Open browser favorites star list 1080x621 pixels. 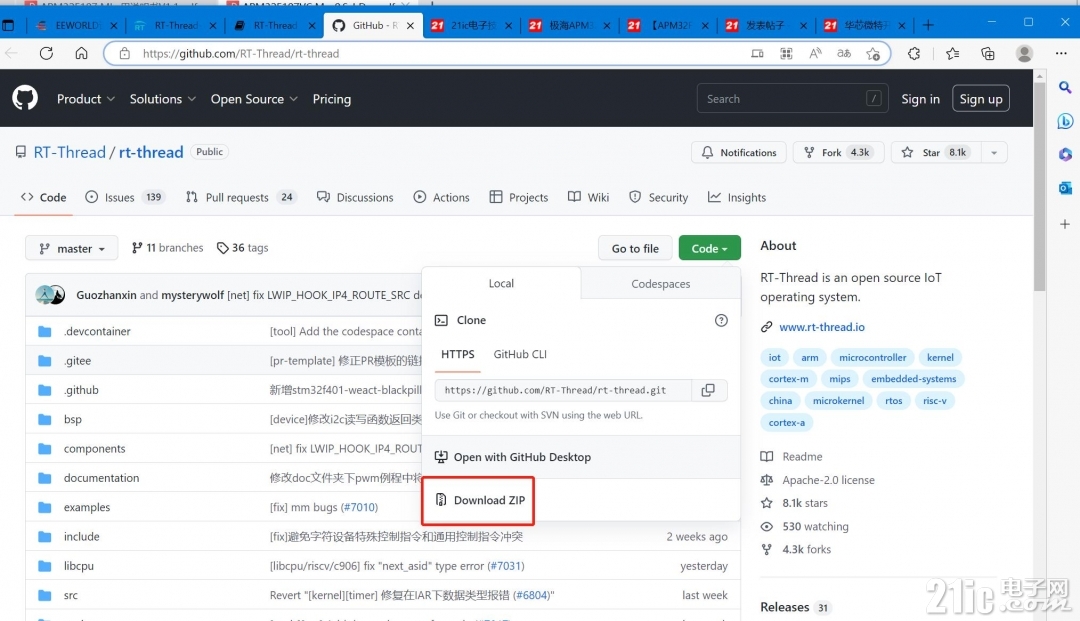click(x=952, y=53)
